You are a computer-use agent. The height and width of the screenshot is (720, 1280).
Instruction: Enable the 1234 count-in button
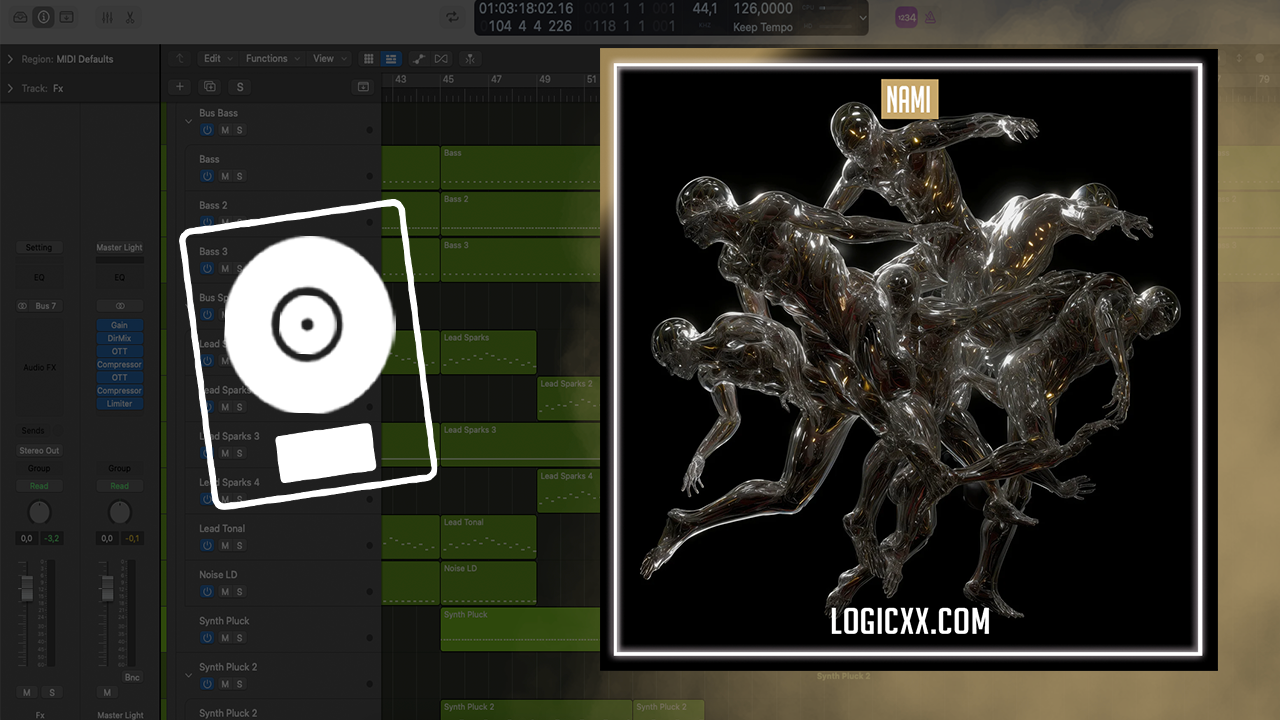(x=905, y=17)
